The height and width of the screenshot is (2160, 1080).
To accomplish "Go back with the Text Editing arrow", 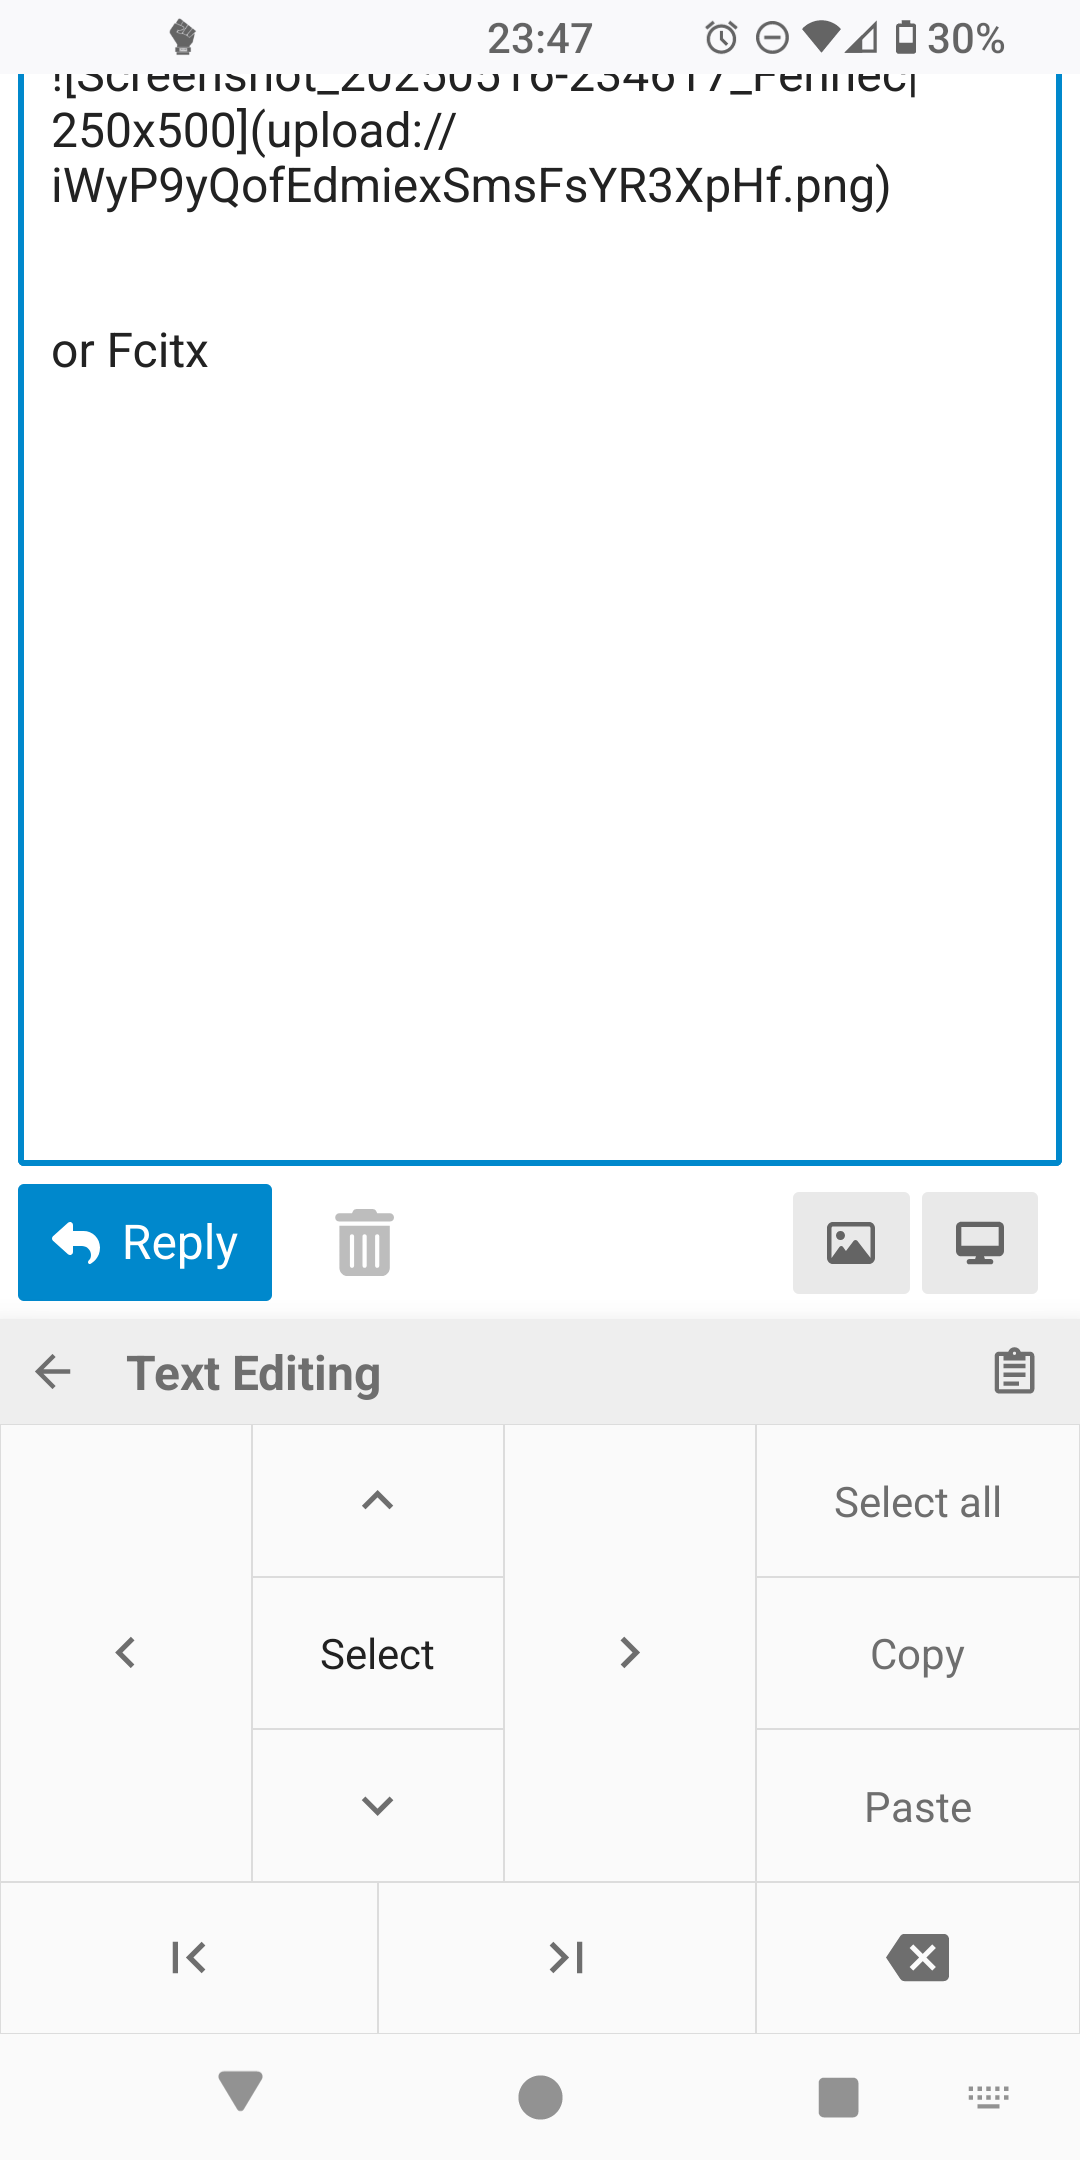I will tap(53, 1371).
